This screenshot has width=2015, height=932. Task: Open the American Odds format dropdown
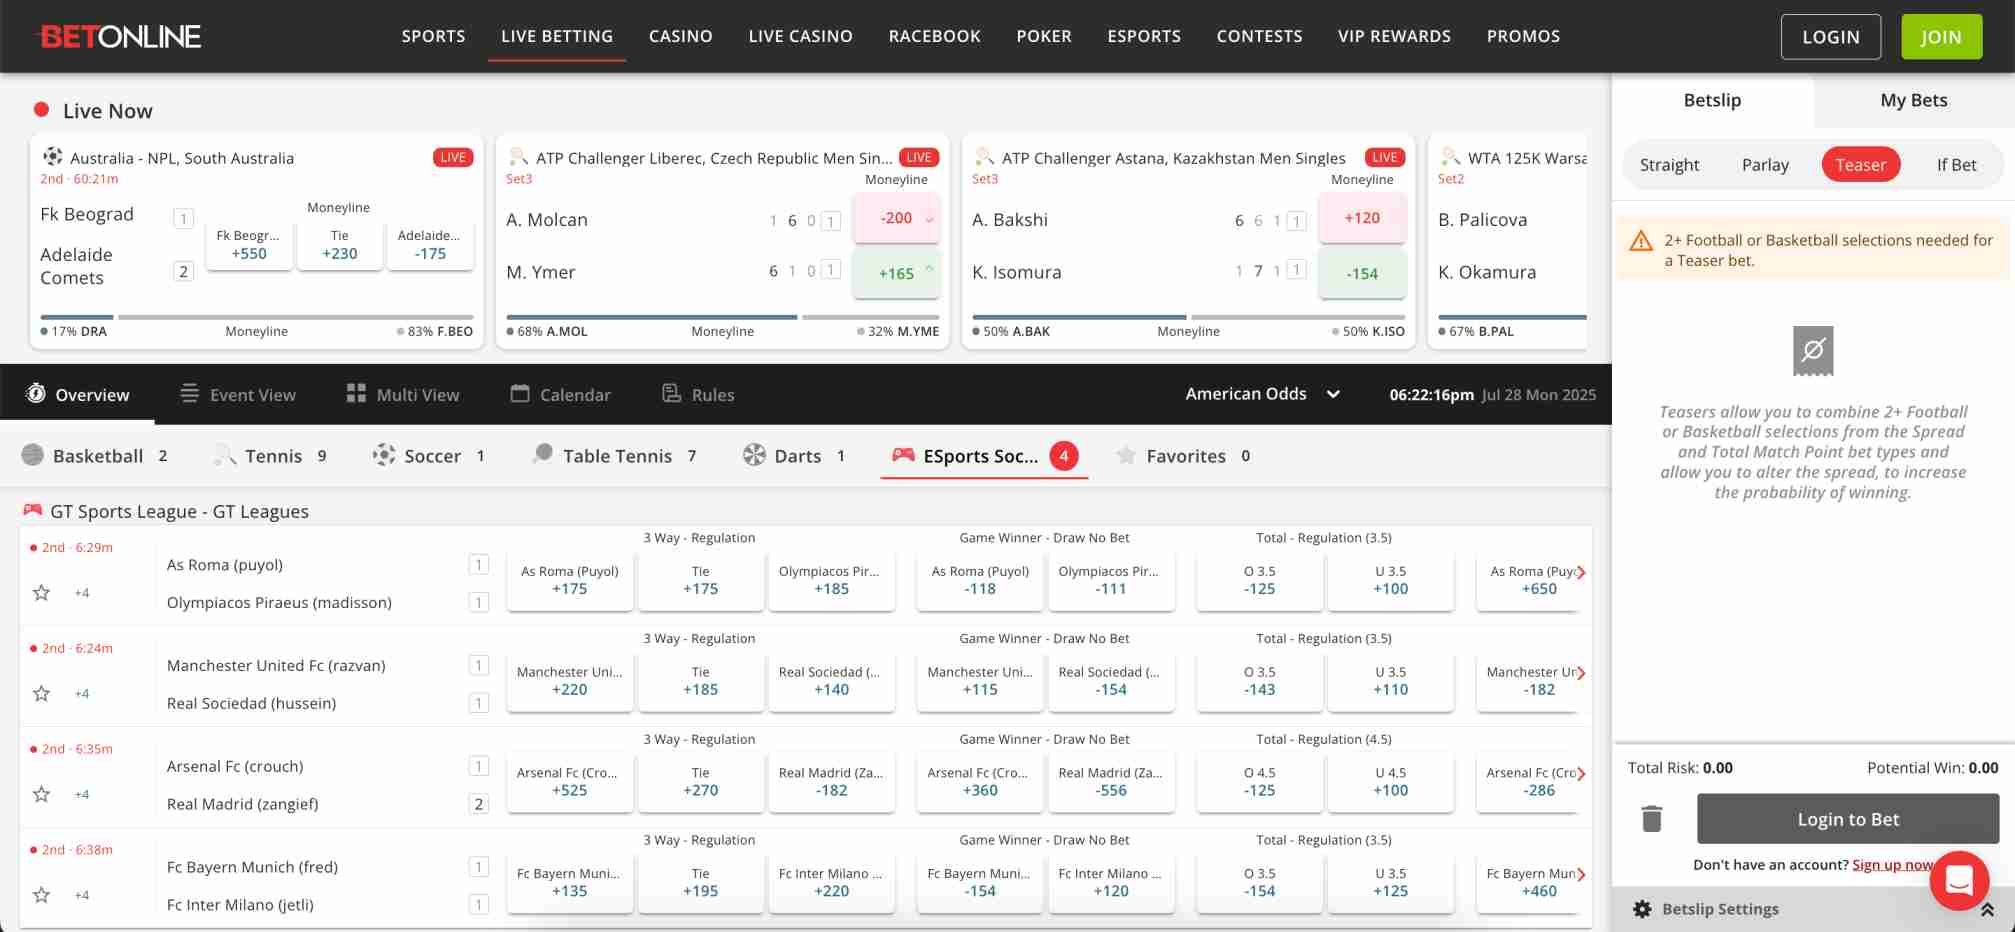1262,394
